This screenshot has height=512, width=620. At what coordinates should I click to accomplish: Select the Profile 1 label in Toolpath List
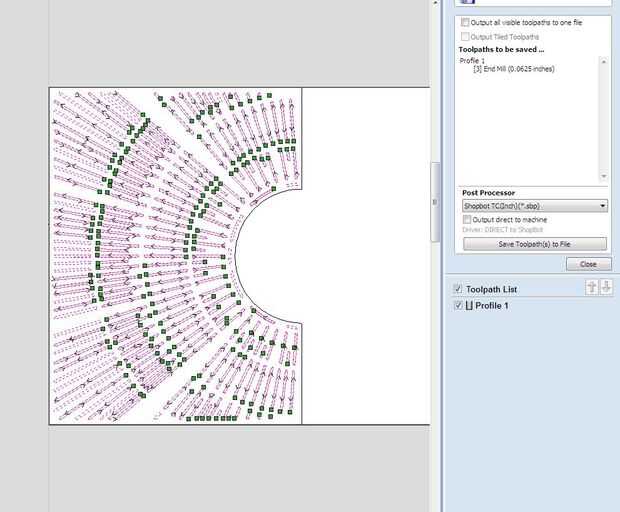[x=491, y=306]
